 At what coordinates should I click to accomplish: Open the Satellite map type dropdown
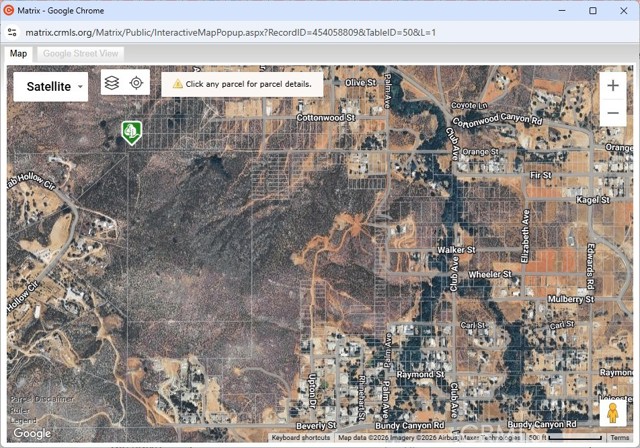tap(51, 86)
